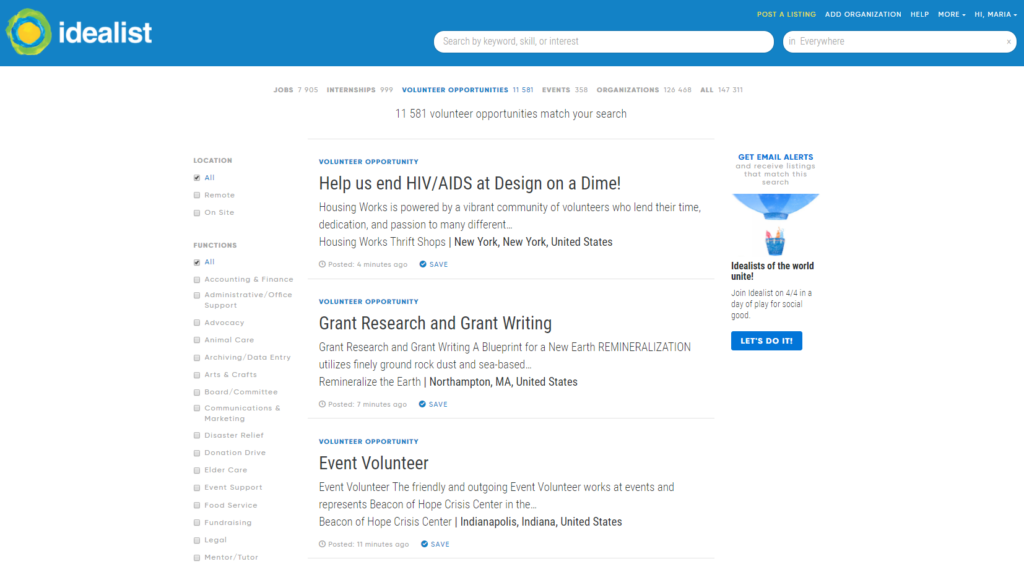The image size is (1024, 564).
Task: Click the save checkmark icon for the HIV/AIDS listing
Action: pyautogui.click(x=423, y=264)
